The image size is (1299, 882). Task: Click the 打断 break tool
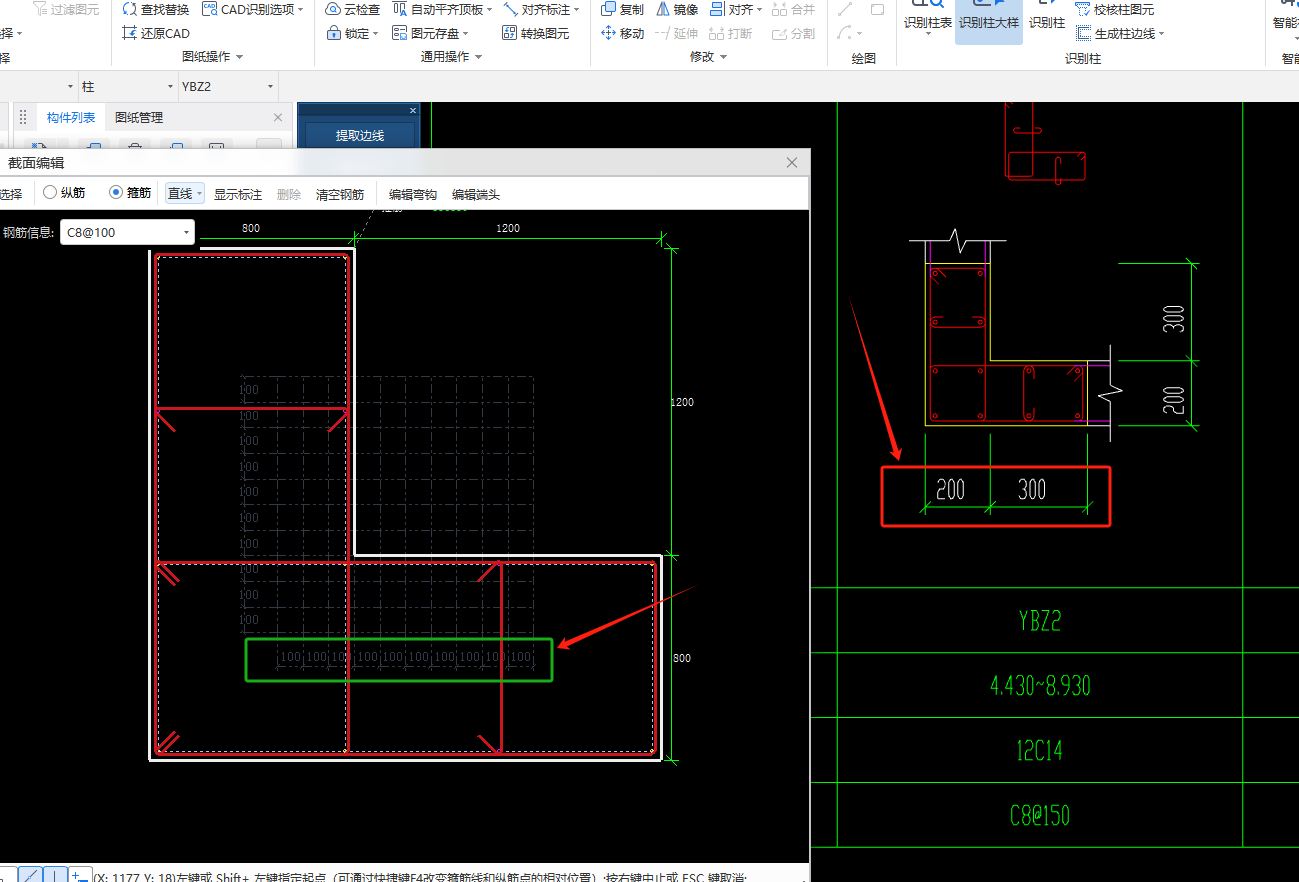(x=731, y=33)
